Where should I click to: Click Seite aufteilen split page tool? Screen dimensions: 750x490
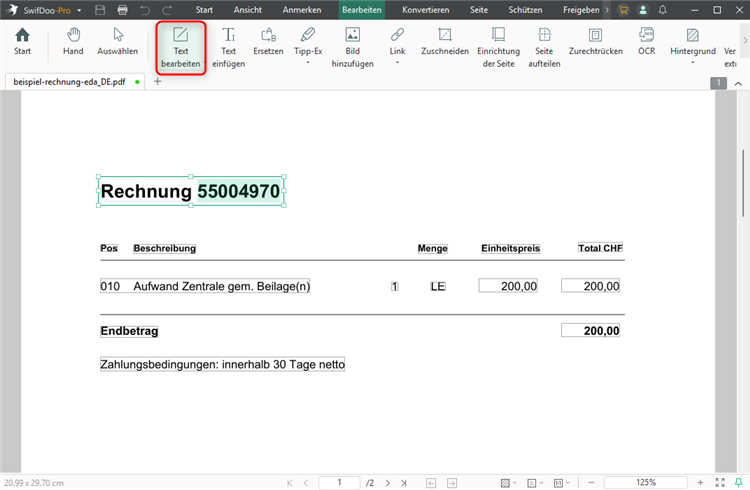[544, 47]
